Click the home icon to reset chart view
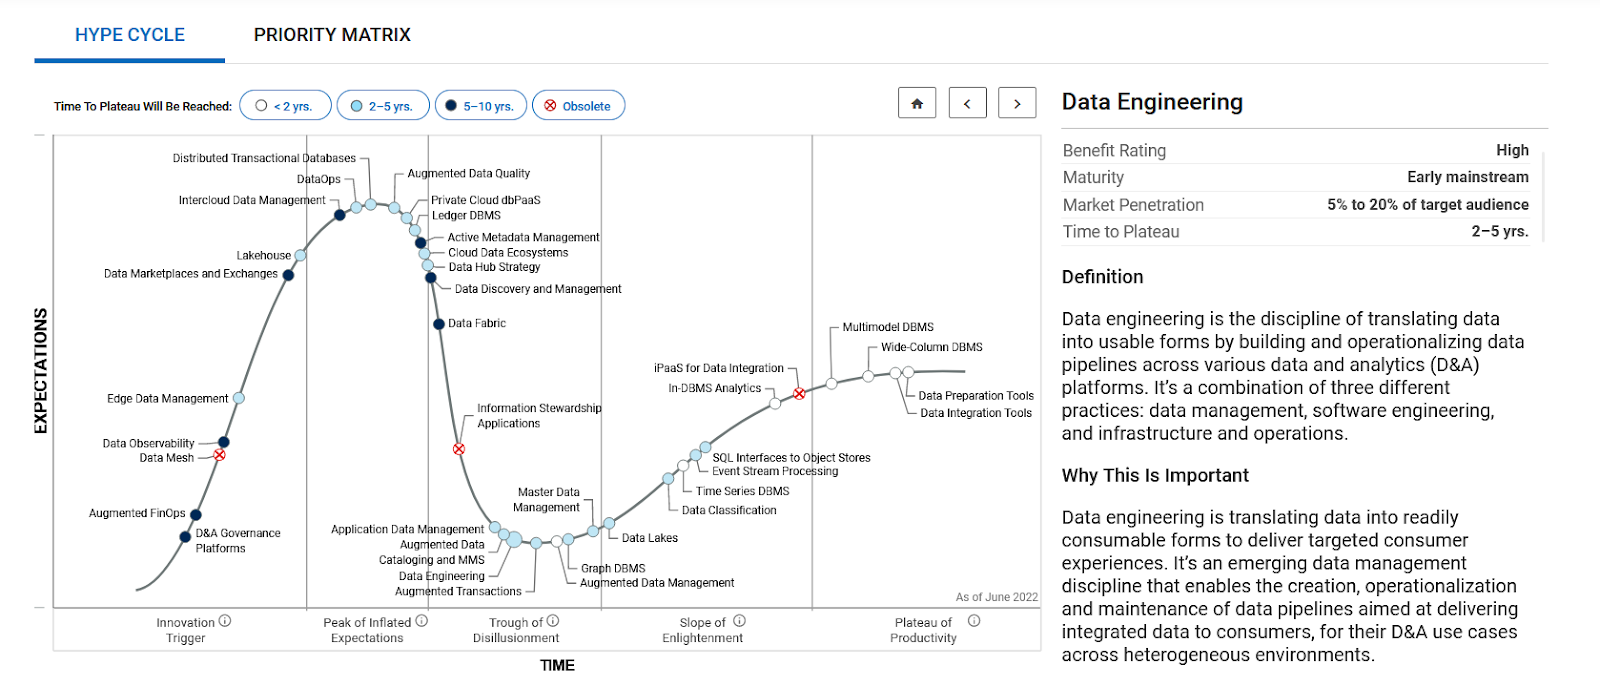 916,102
